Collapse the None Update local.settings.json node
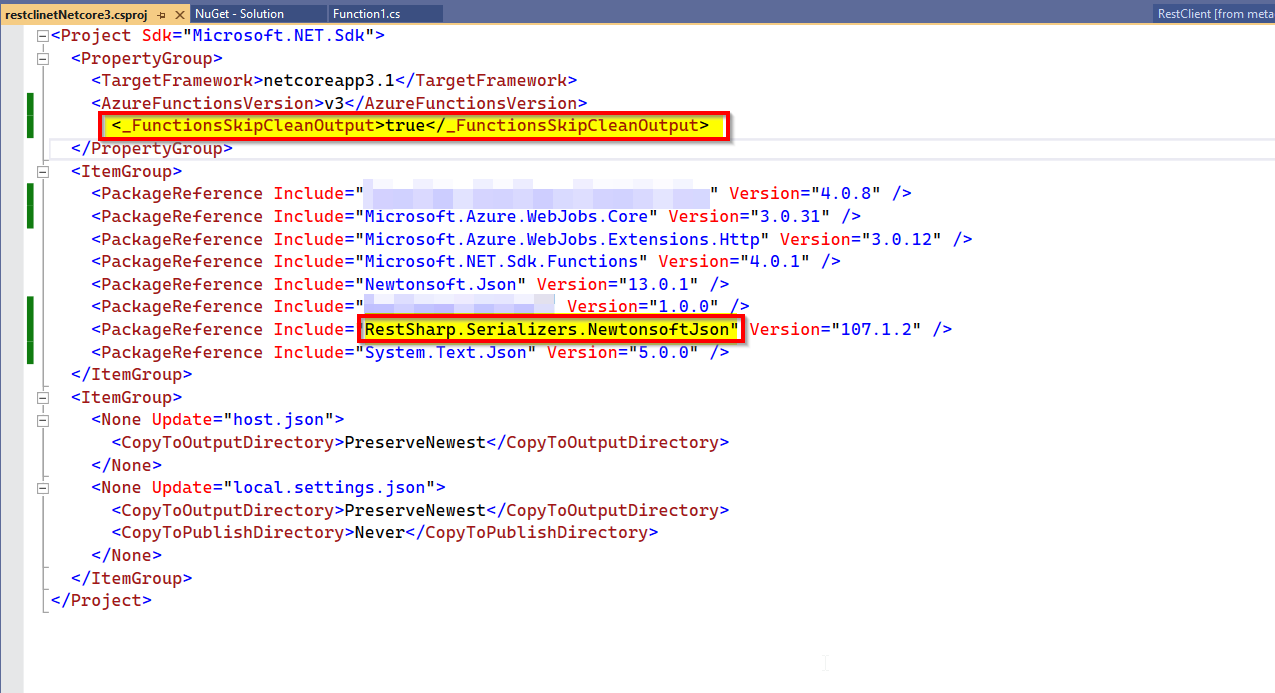Screen dimensions: 1275x693 [41, 488]
